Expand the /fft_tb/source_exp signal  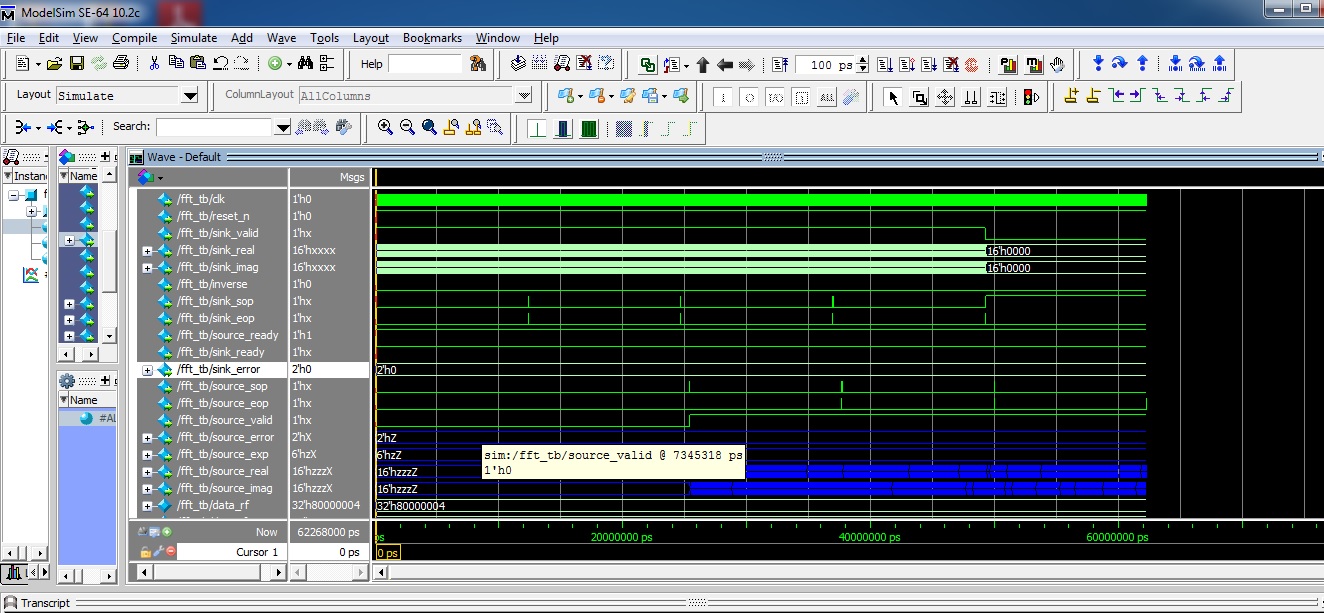pyautogui.click(x=147, y=455)
